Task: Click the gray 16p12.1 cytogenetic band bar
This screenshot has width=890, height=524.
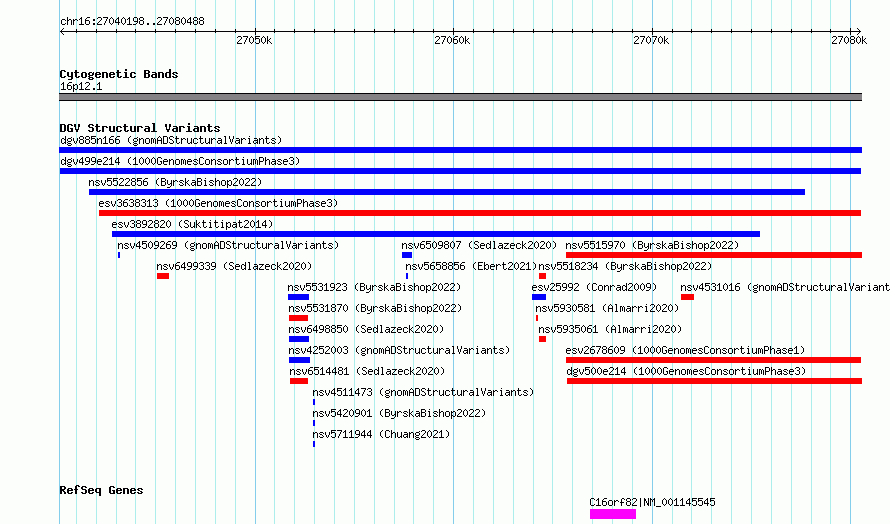Action: coord(460,97)
